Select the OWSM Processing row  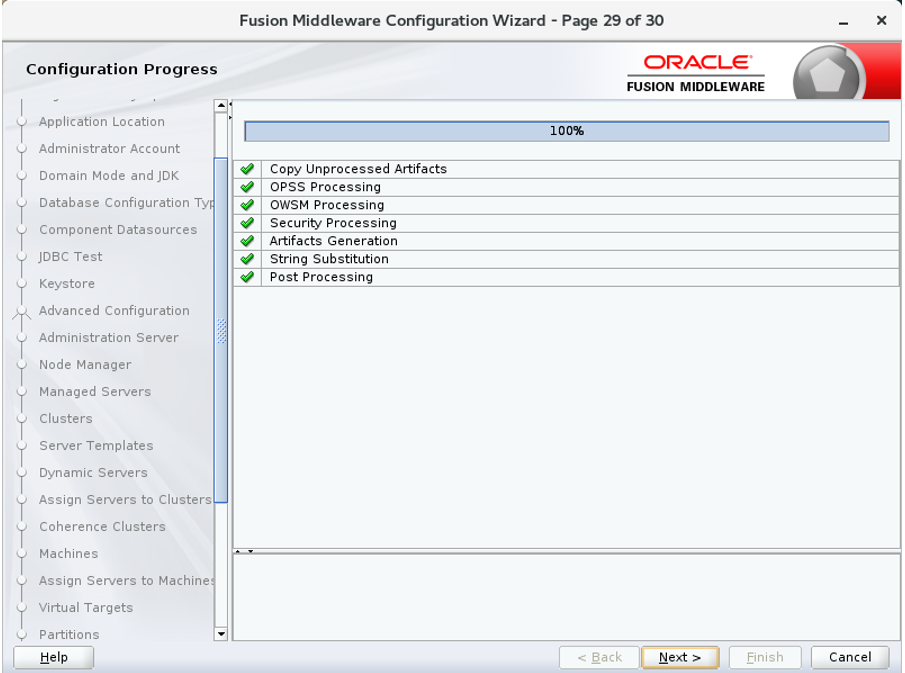click(x=567, y=205)
